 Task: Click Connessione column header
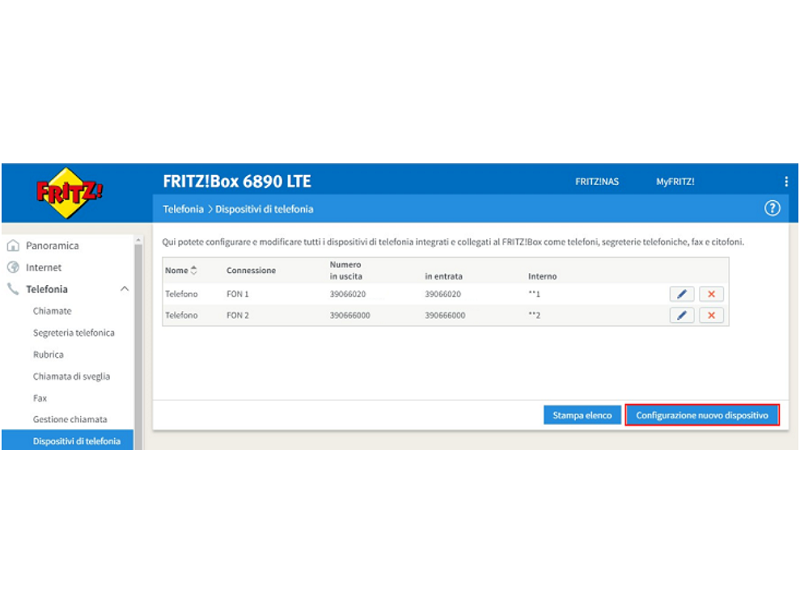[x=251, y=270]
